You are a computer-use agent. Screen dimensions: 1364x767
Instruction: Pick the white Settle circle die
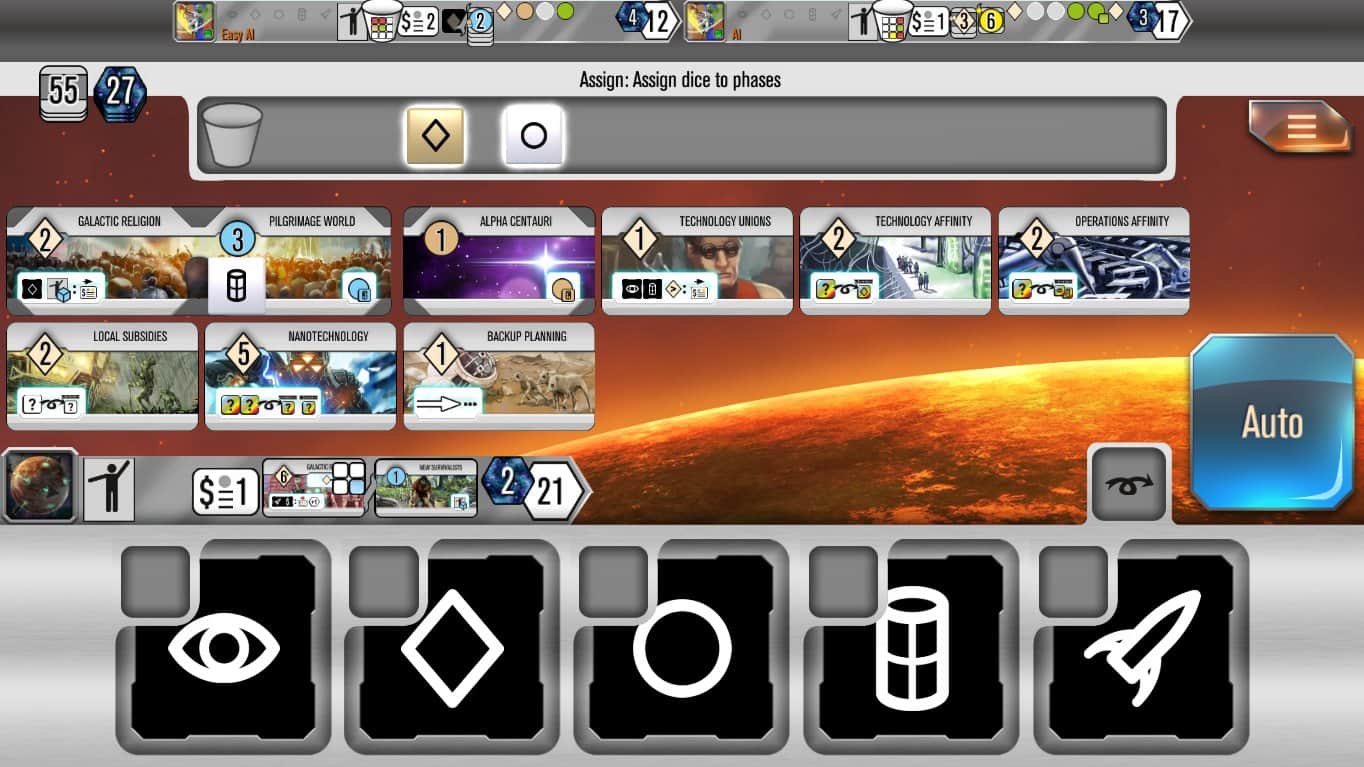pyautogui.click(x=533, y=136)
